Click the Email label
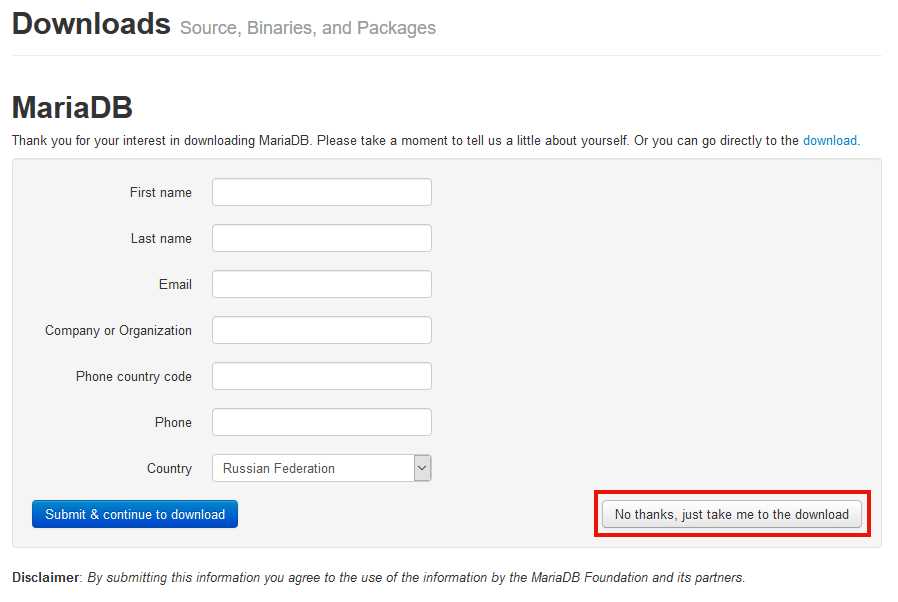898x602 pixels. [175, 284]
